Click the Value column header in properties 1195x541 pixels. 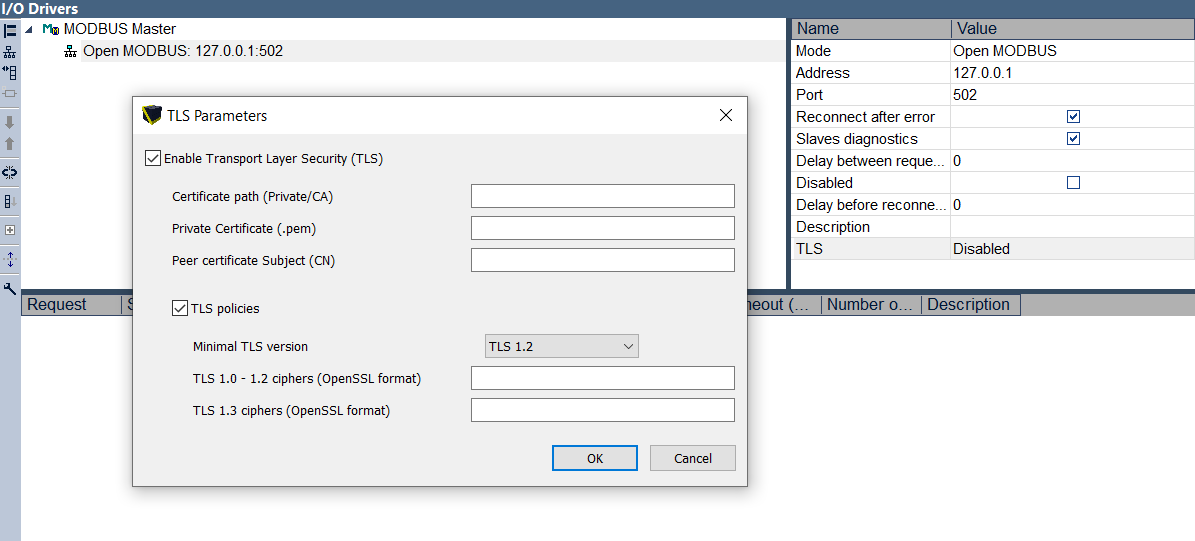click(x=1073, y=29)
